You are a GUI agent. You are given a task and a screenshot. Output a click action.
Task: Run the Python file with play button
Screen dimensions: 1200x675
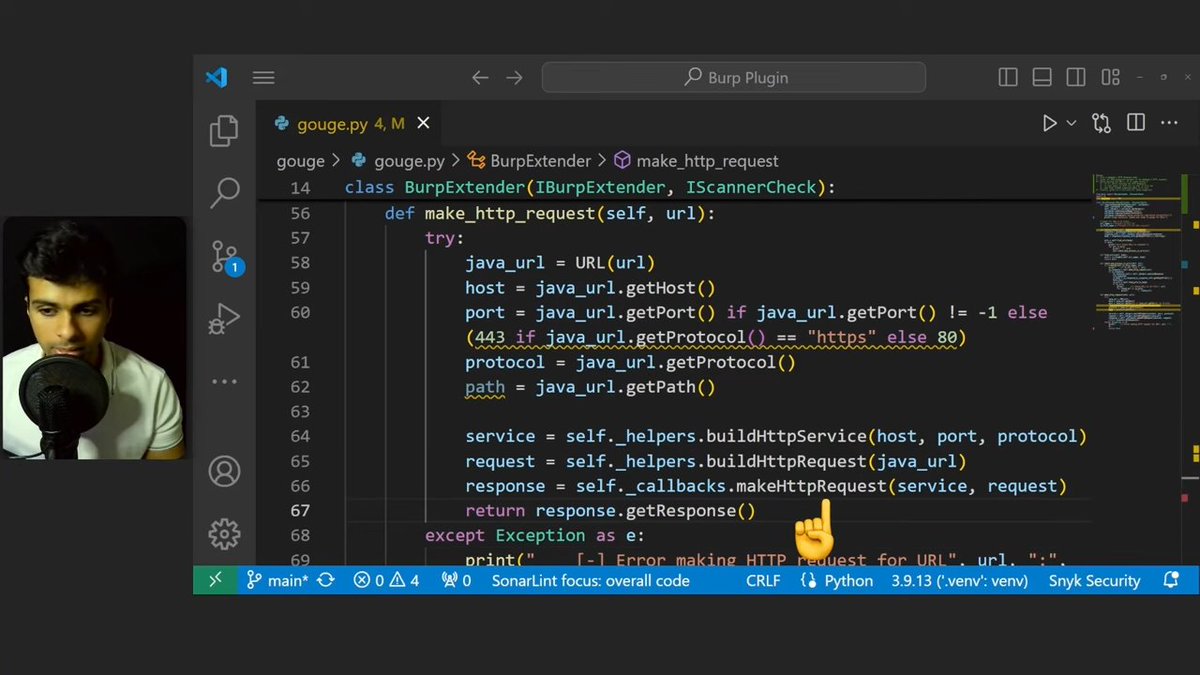(x=1049, y=123)
